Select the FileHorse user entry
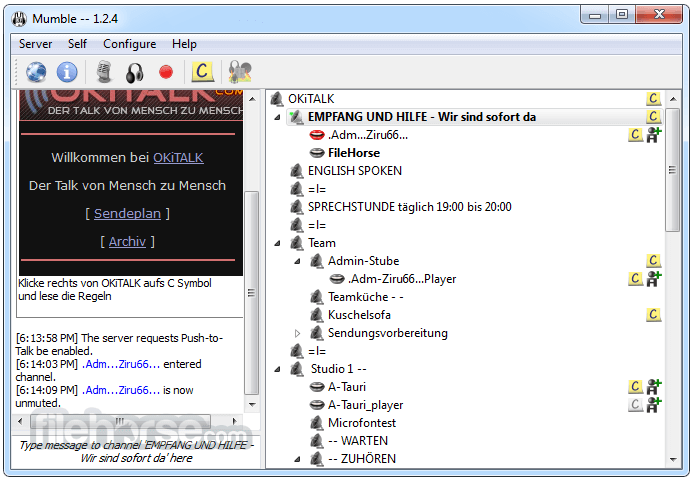Image resolution: width=692 pixels, height=480 pixels. (354, 153)
